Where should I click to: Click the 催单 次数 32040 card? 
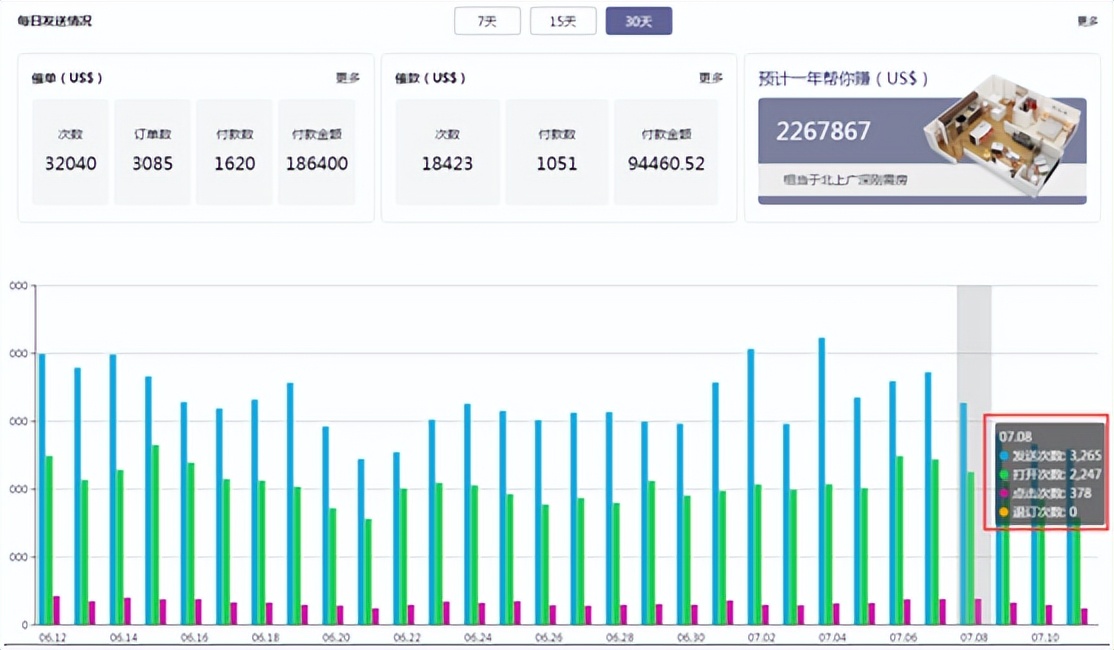coord(70,152)
